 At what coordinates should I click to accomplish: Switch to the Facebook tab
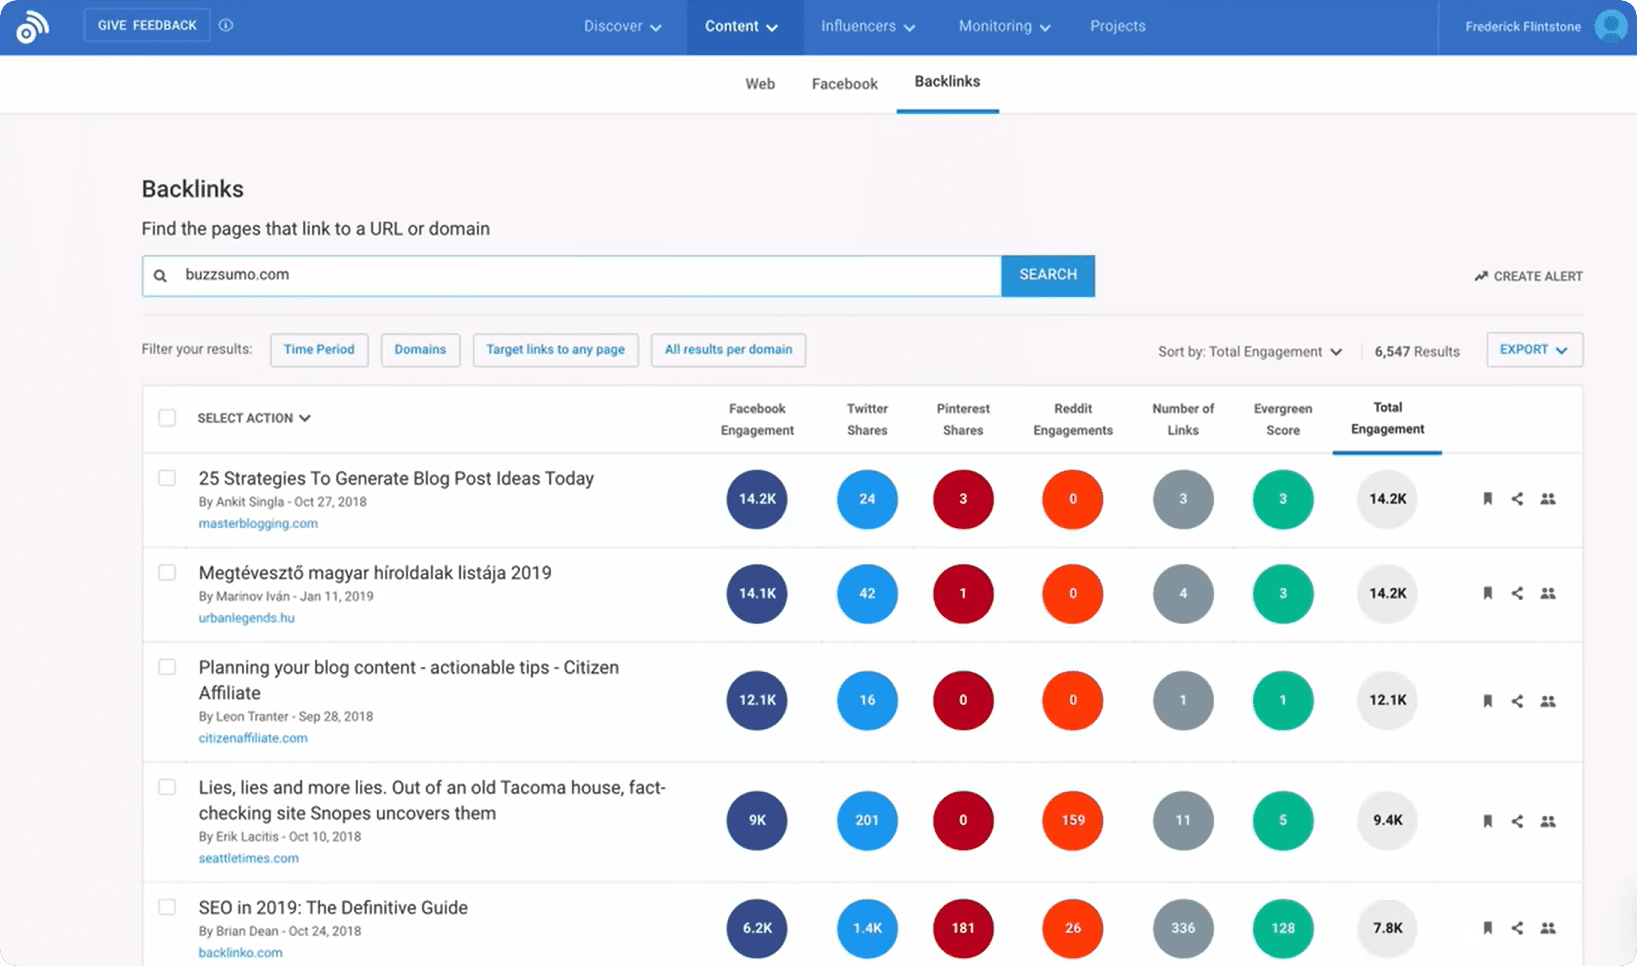click(x=845, y=84)
